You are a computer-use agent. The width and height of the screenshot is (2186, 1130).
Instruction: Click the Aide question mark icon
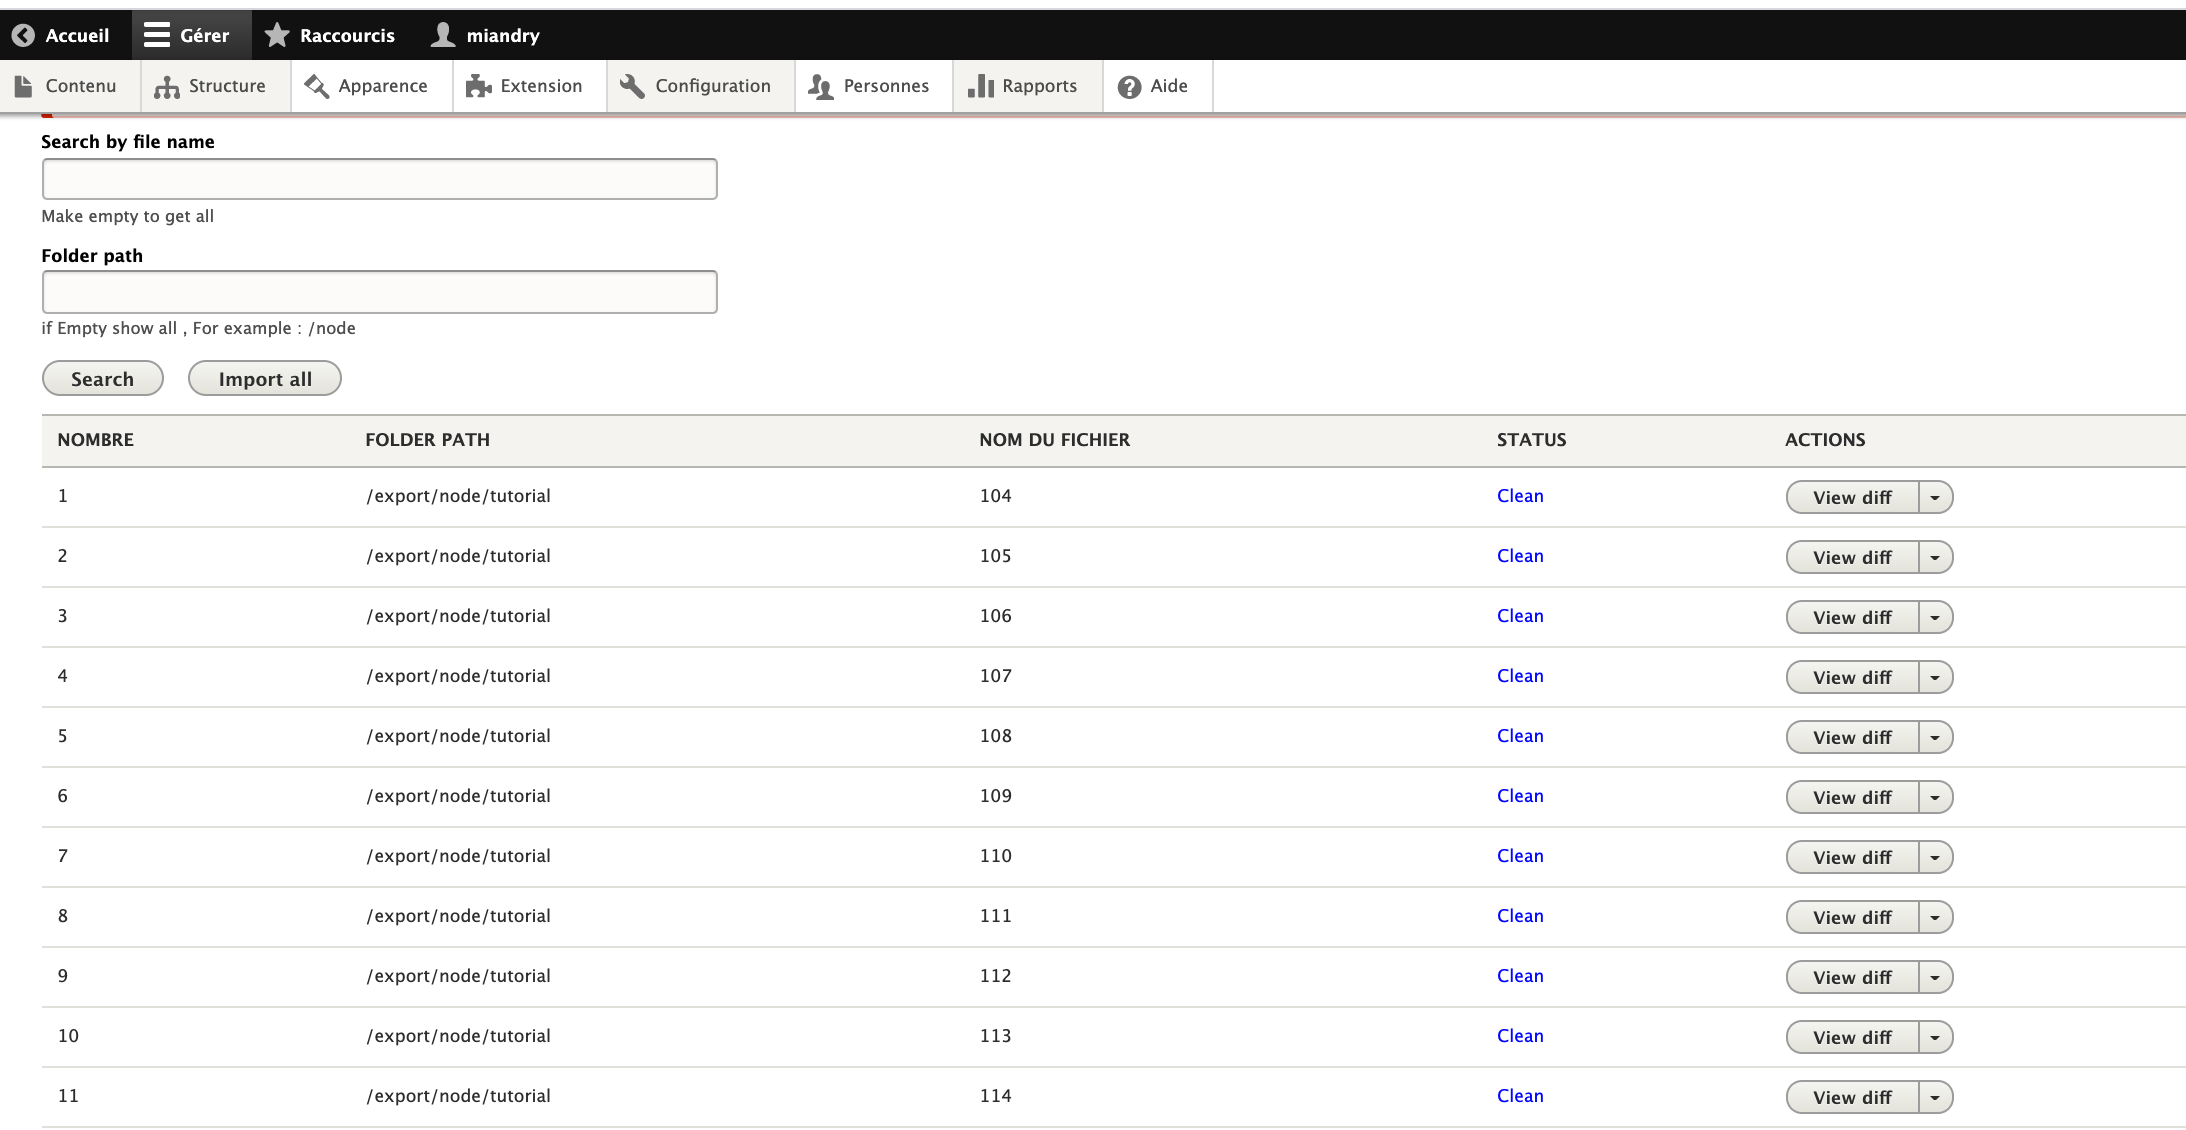click(x=1129, y=87)
